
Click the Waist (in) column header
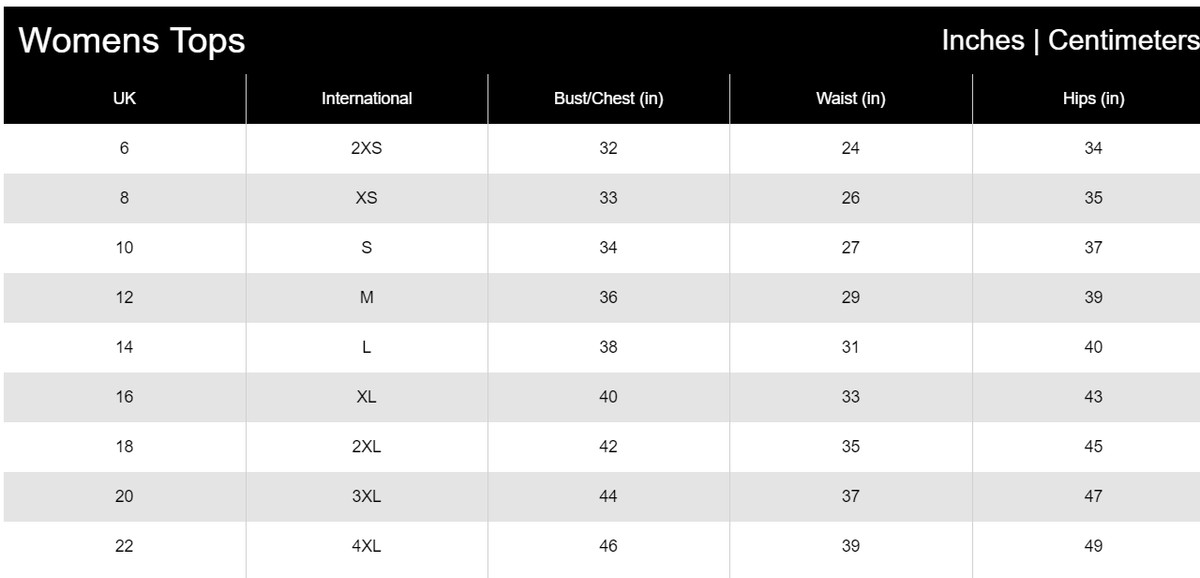click(x=850, y=98)
